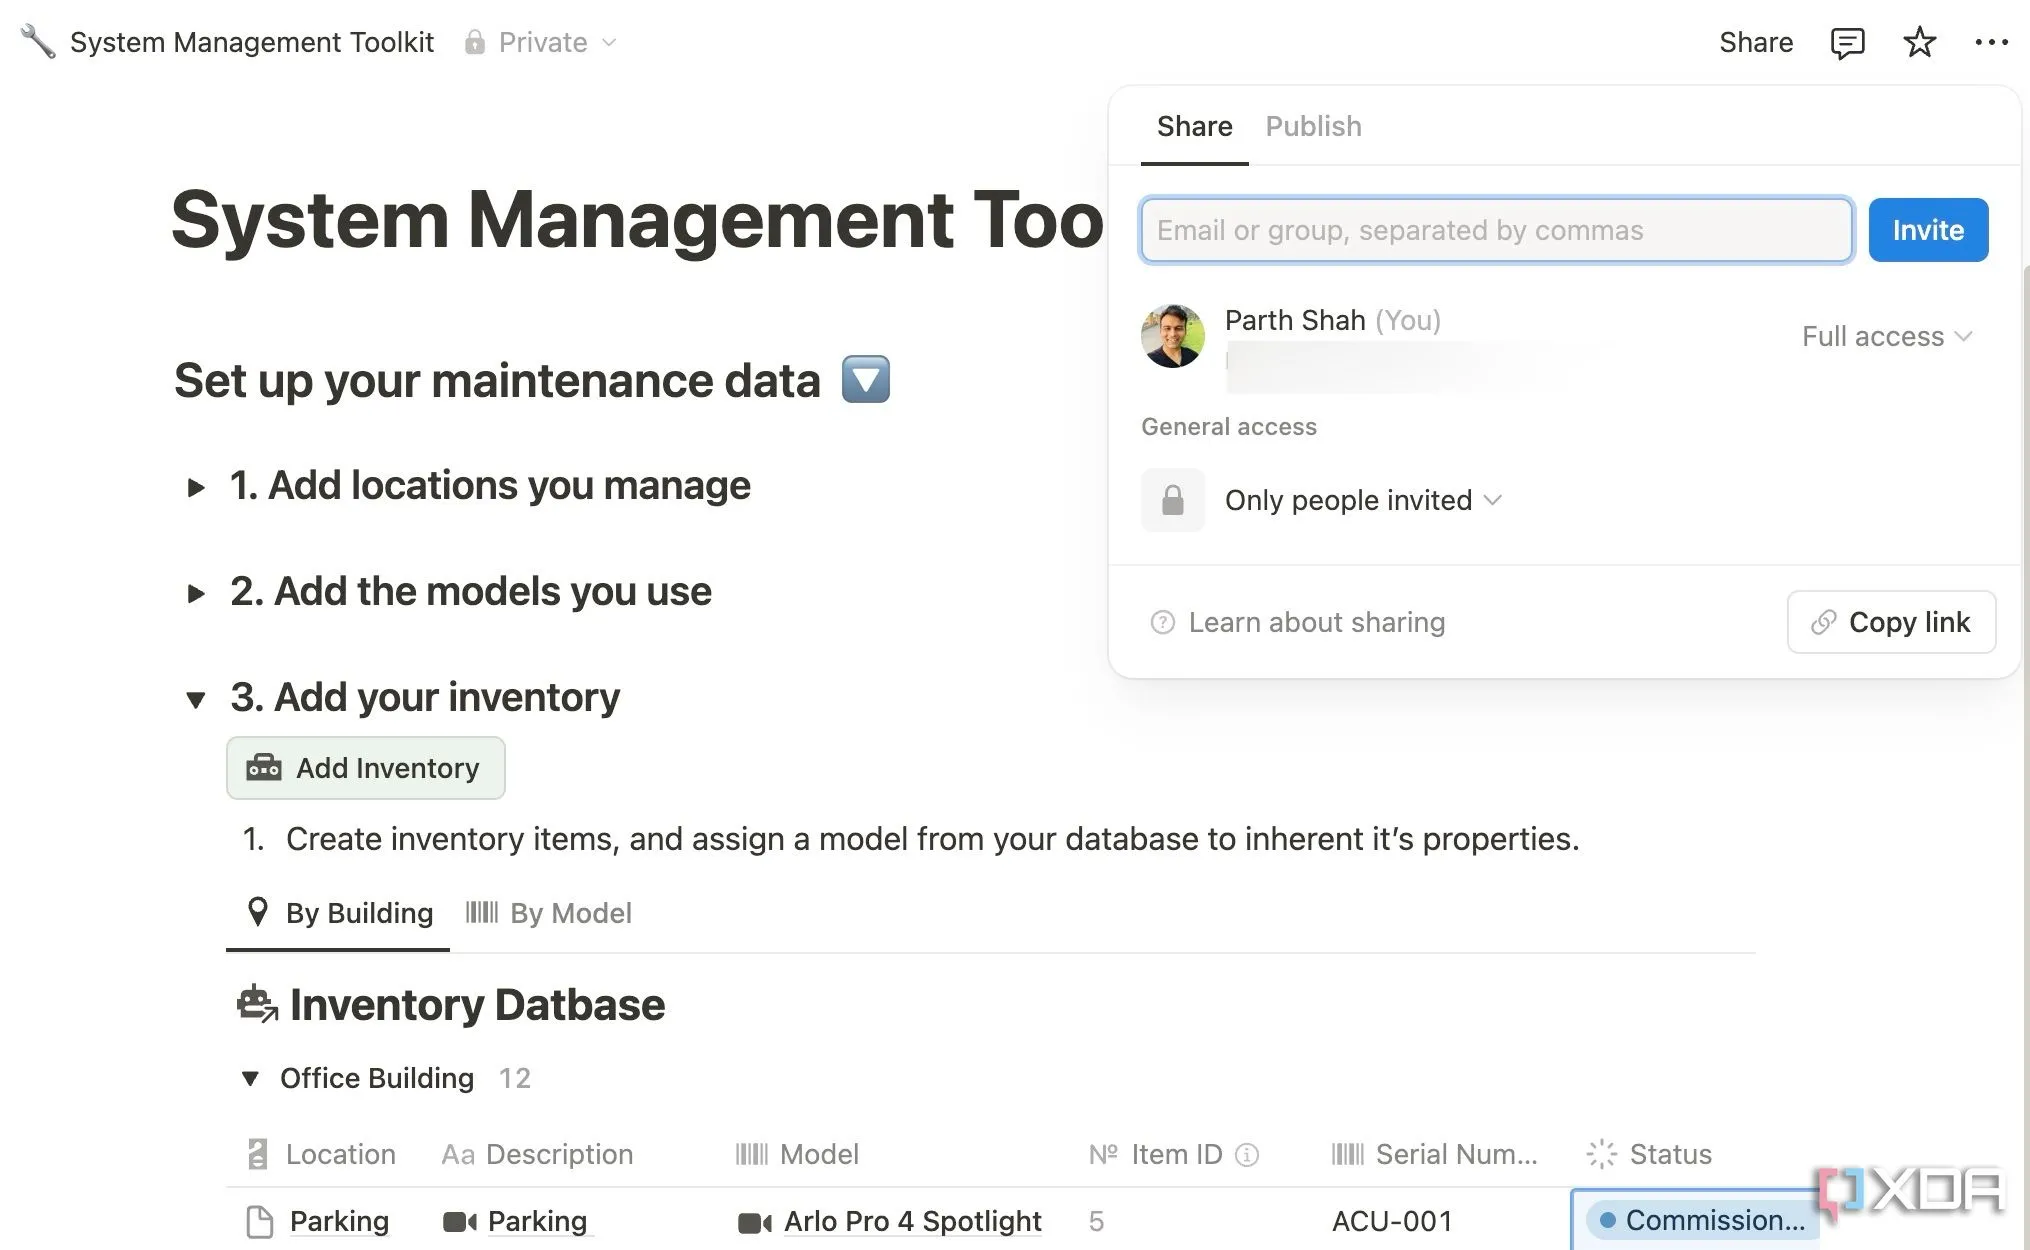This screenshot has width=2030, height=1250.
Task: Expand '2. Add the models you use'
Action: coord(196,593)
